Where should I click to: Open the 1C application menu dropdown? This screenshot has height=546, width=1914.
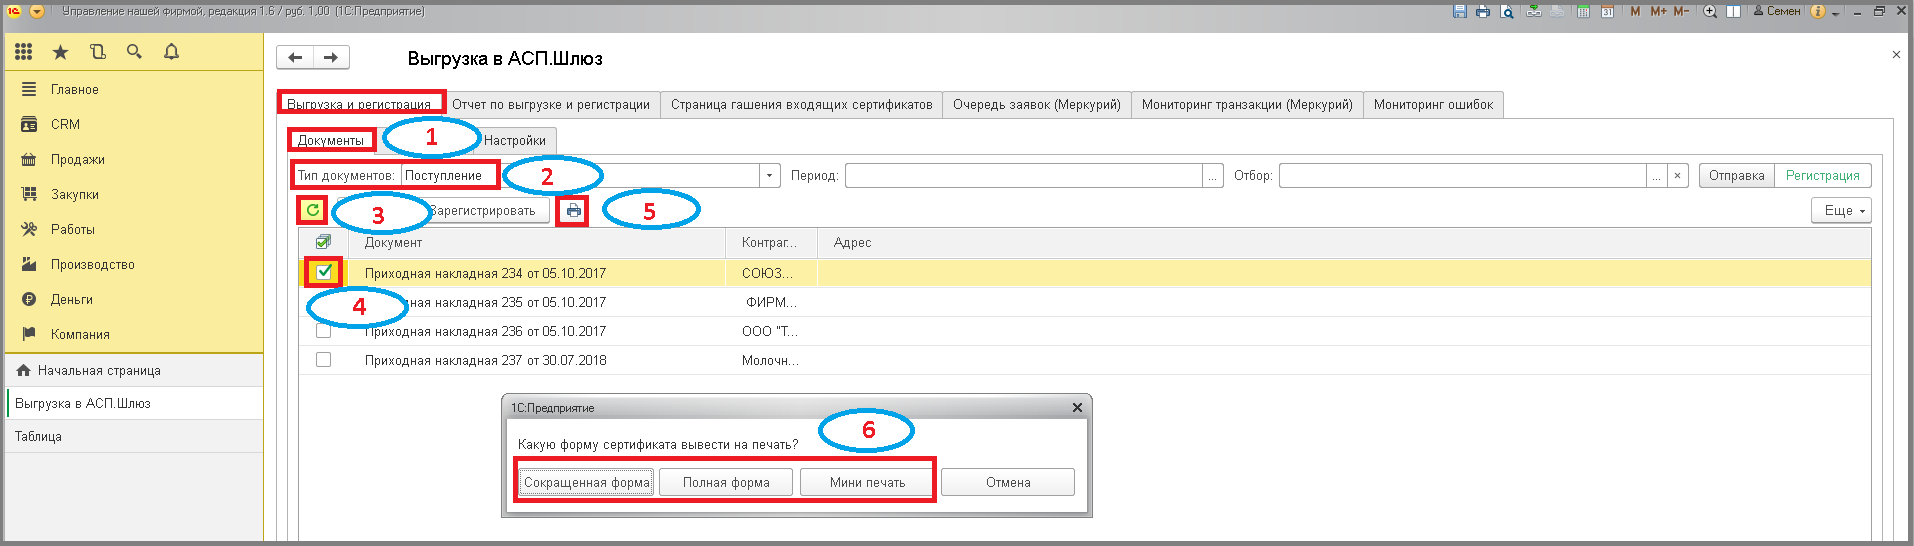[x=37, y=11]
